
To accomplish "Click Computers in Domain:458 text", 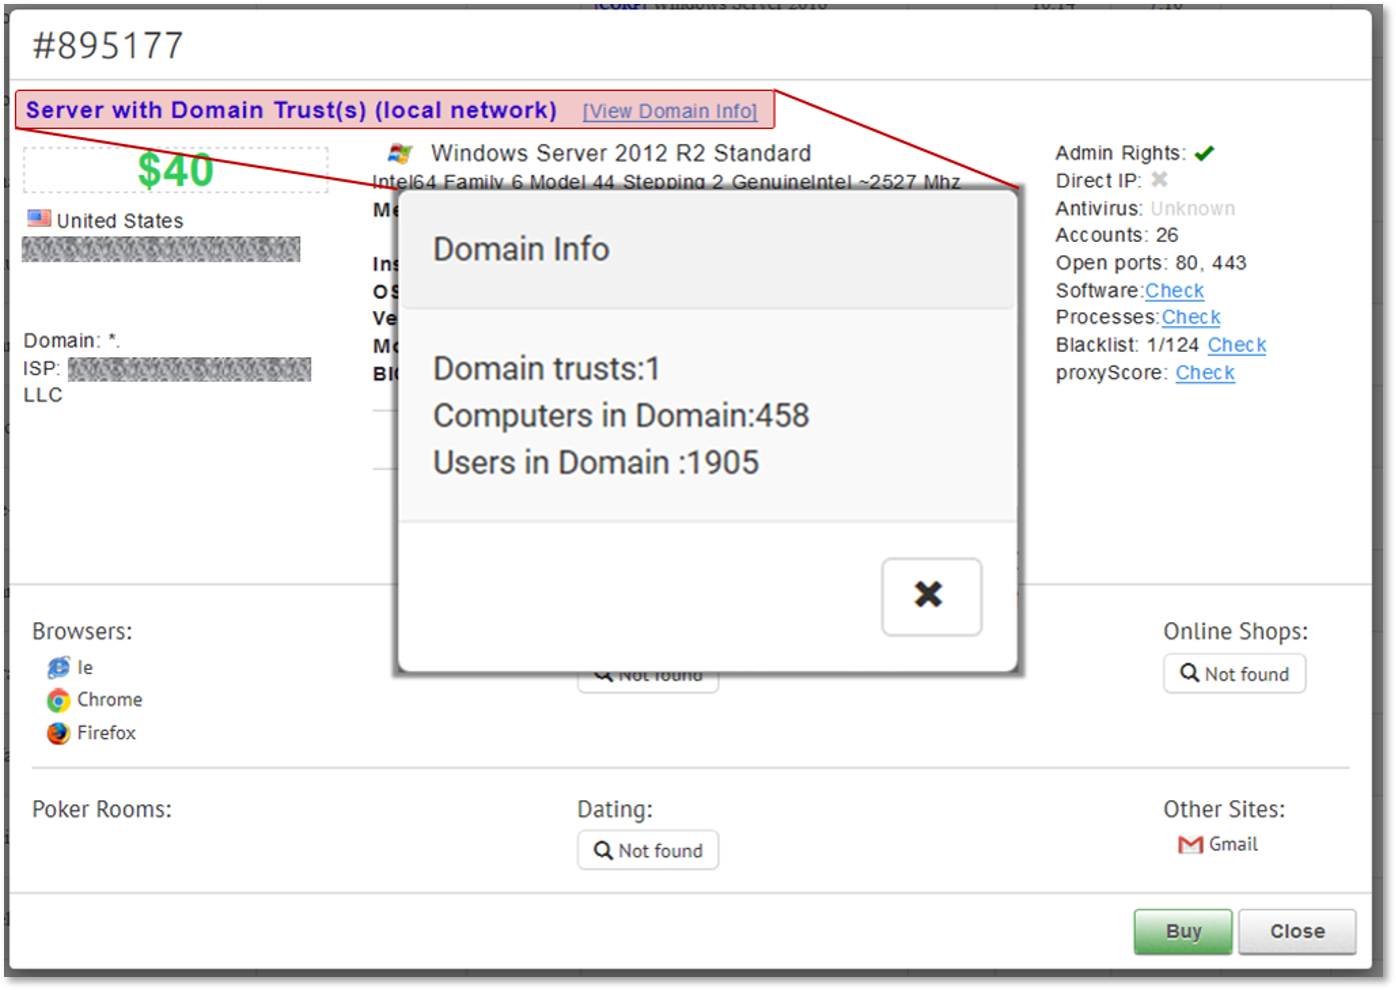I will [621, 416].
